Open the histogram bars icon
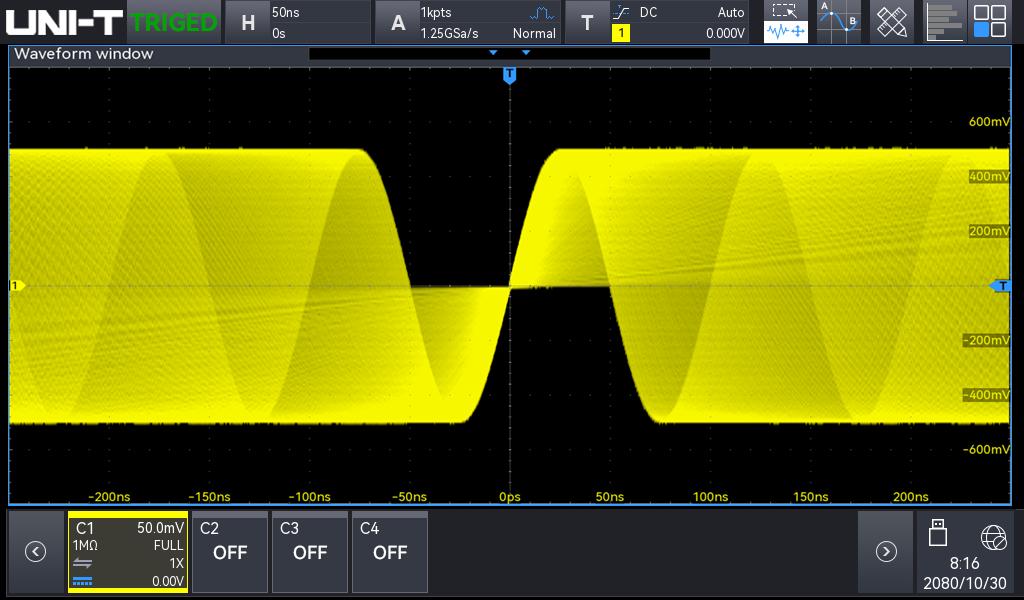The image size is (1024, 600). (x=943, y=22)
